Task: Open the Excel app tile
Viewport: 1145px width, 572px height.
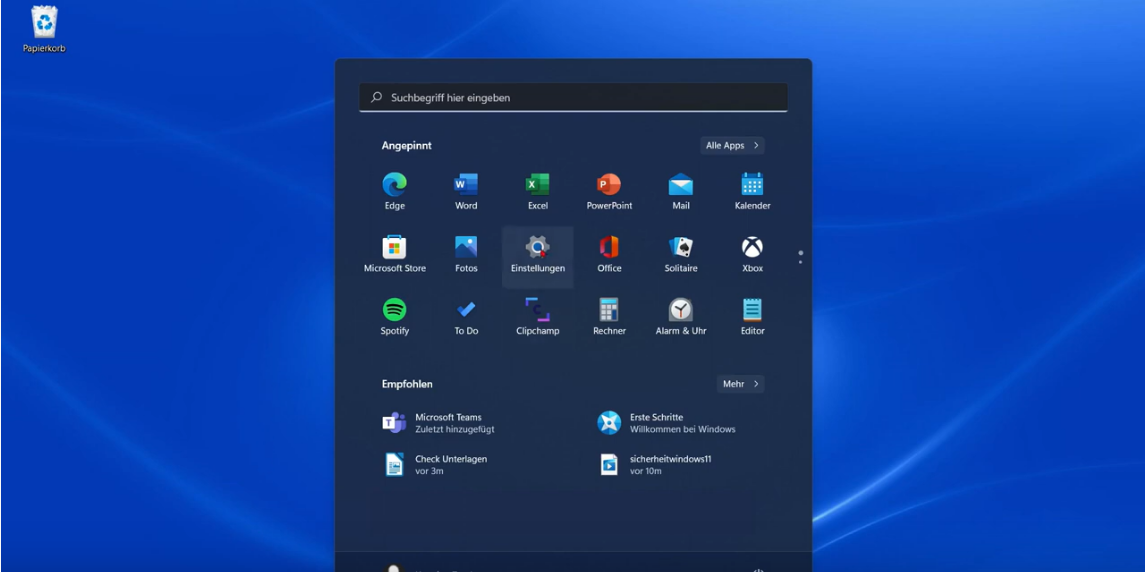Action: pyautogui.click(x=537, y=191)
